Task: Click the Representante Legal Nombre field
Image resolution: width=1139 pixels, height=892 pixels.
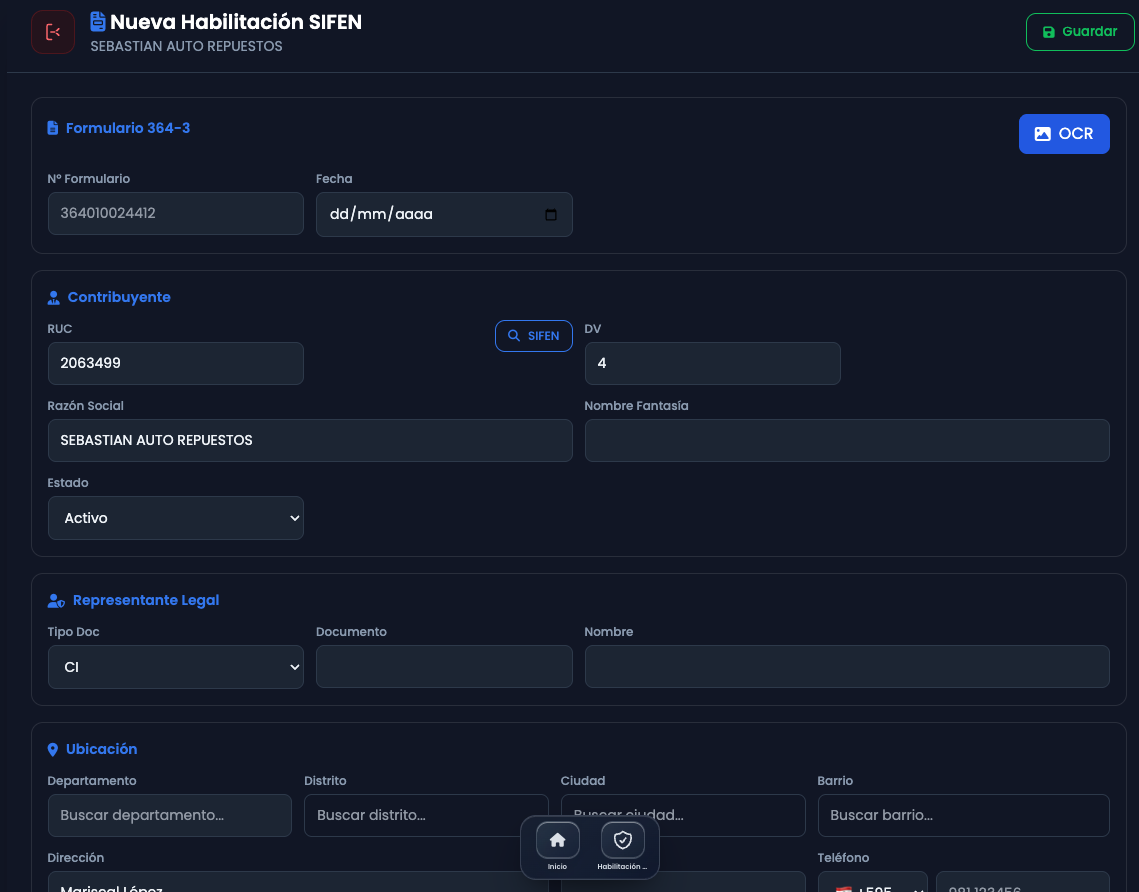Action: (x=847, y=667)
